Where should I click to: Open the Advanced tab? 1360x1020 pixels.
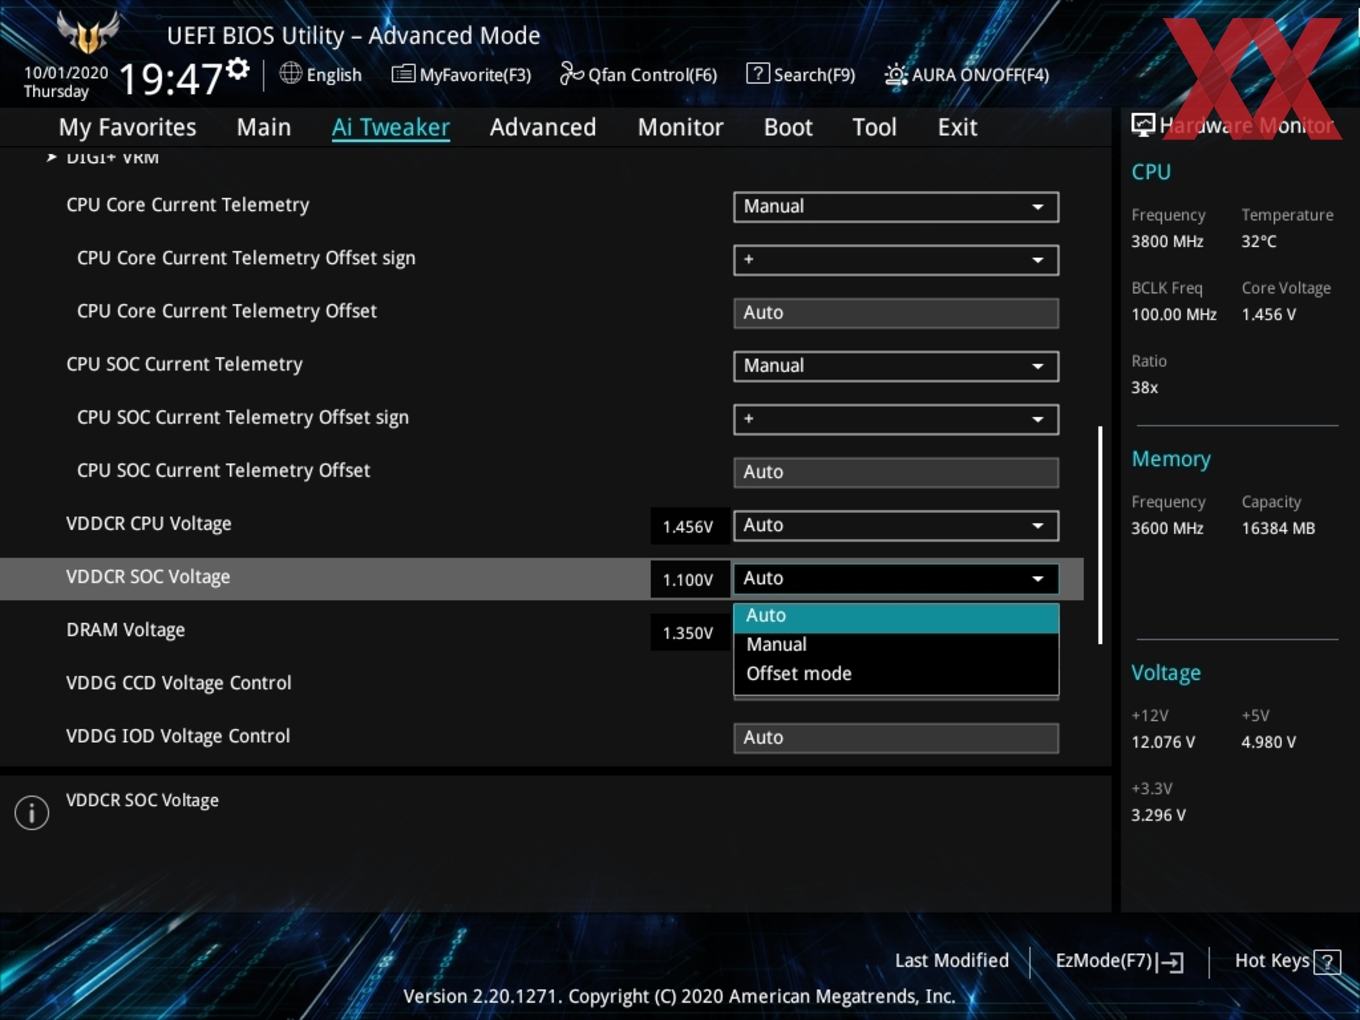click(543, 127)
